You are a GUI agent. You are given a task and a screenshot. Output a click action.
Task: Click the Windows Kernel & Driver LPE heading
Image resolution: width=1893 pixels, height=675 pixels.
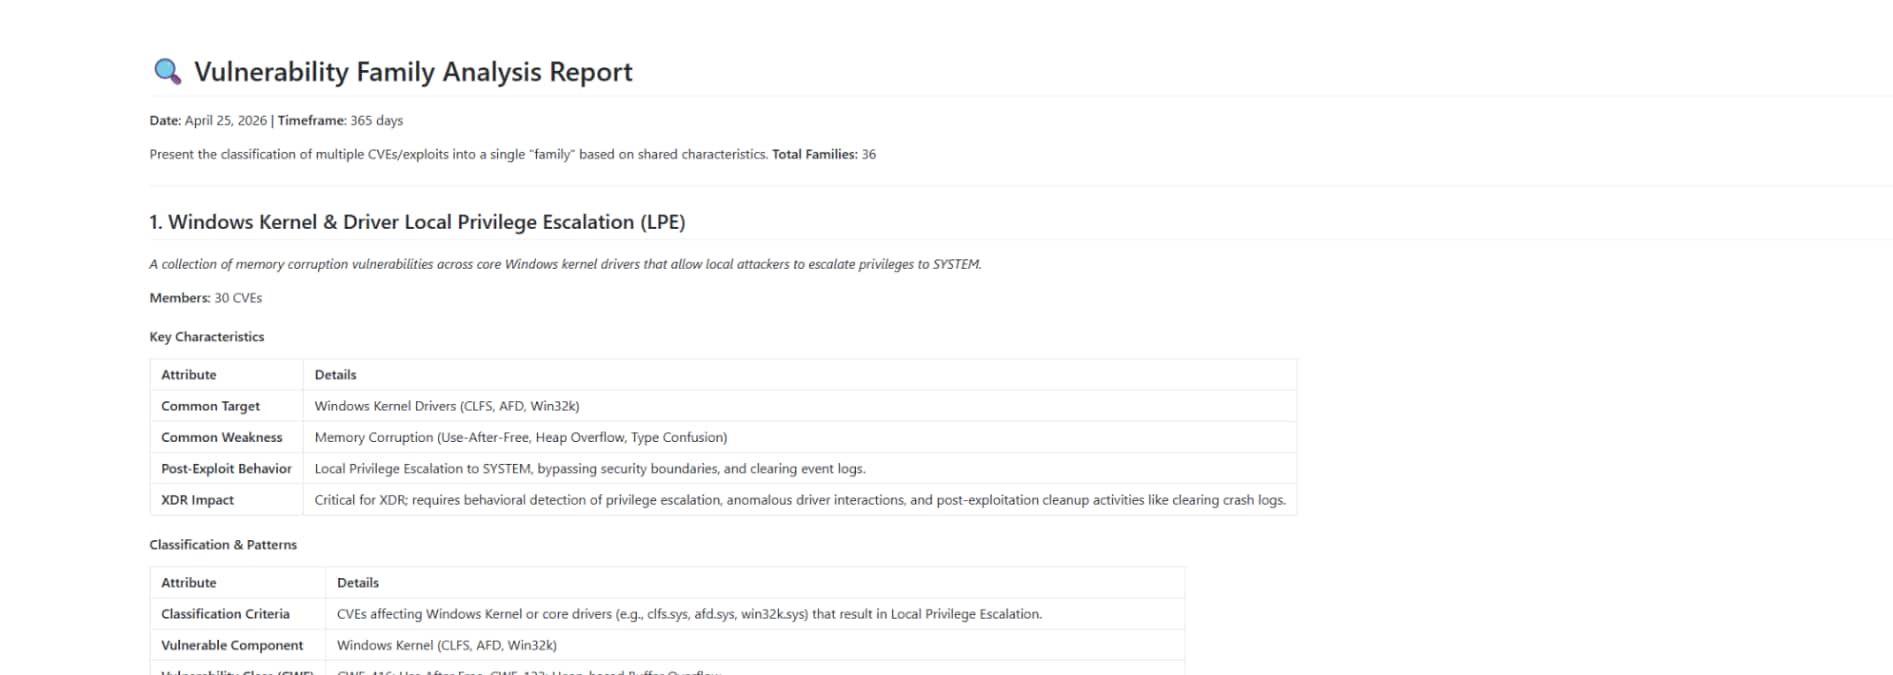point(417,222)
